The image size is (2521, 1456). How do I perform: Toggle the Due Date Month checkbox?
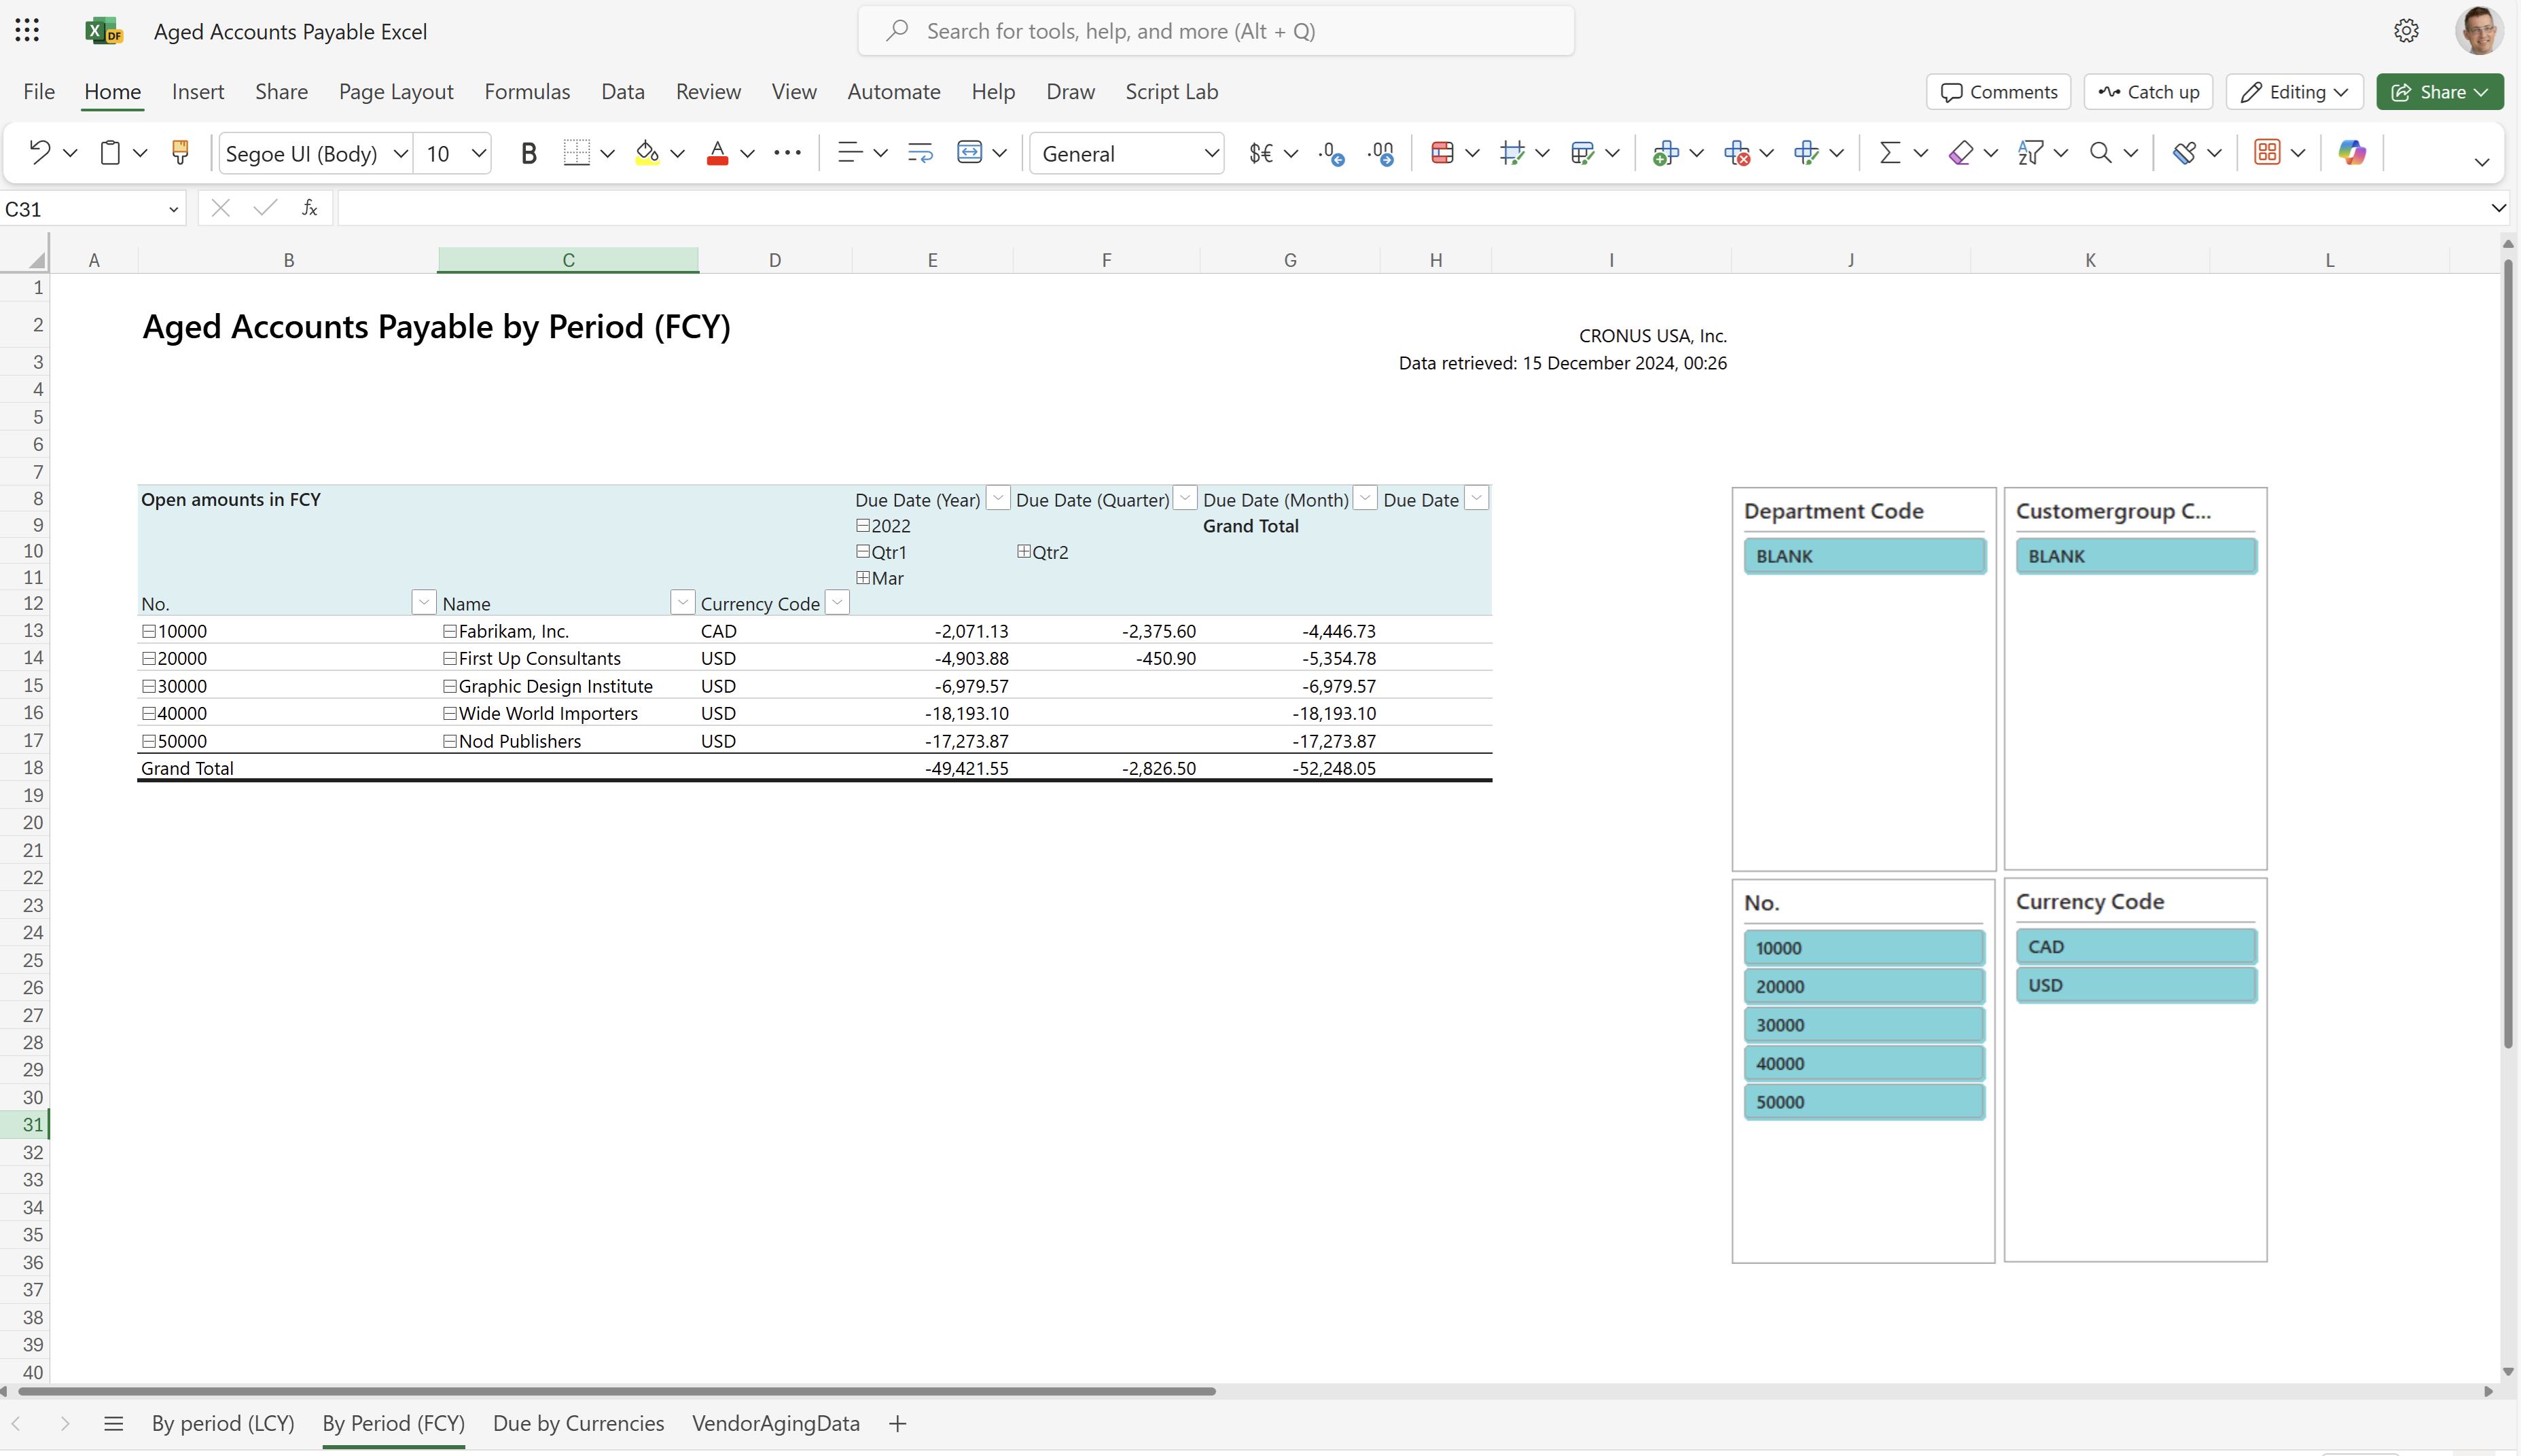tap(1368, 499)
